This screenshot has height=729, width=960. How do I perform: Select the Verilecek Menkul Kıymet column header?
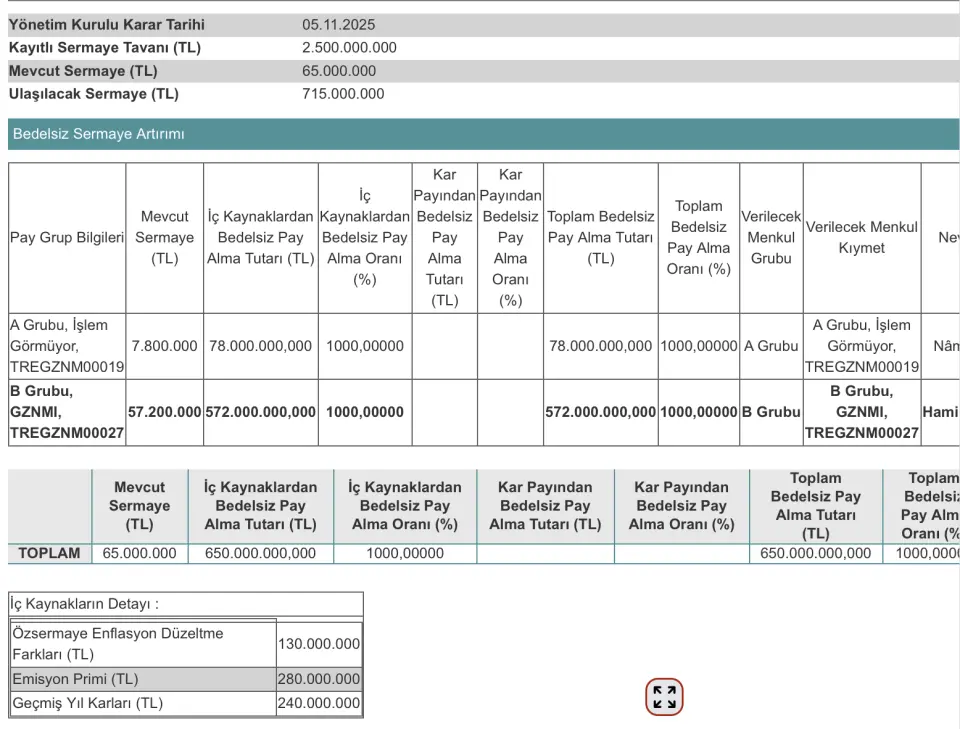pos(861,238)
